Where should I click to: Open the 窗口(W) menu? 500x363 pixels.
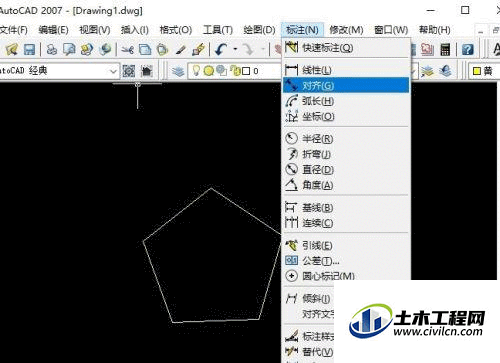pyautogui.click(x=391, y=30)
